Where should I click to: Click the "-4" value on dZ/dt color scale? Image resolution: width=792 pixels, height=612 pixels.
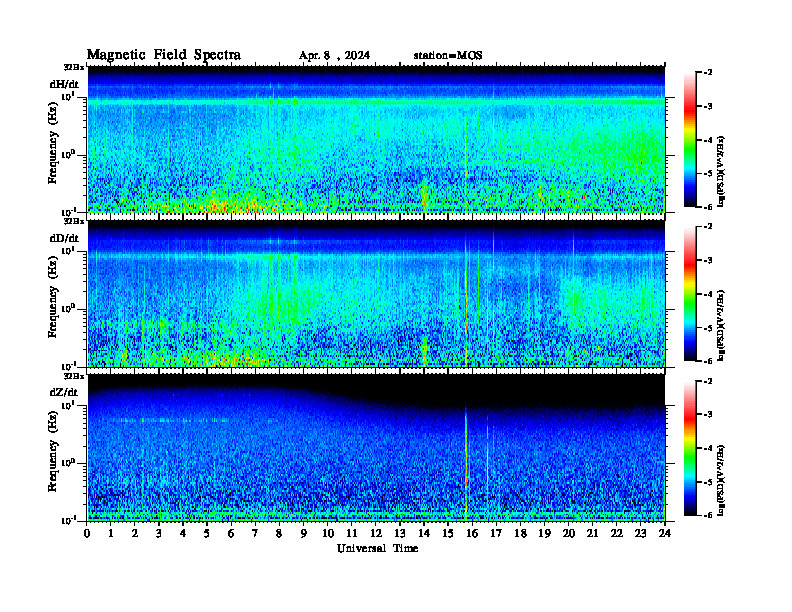point(708,448)
